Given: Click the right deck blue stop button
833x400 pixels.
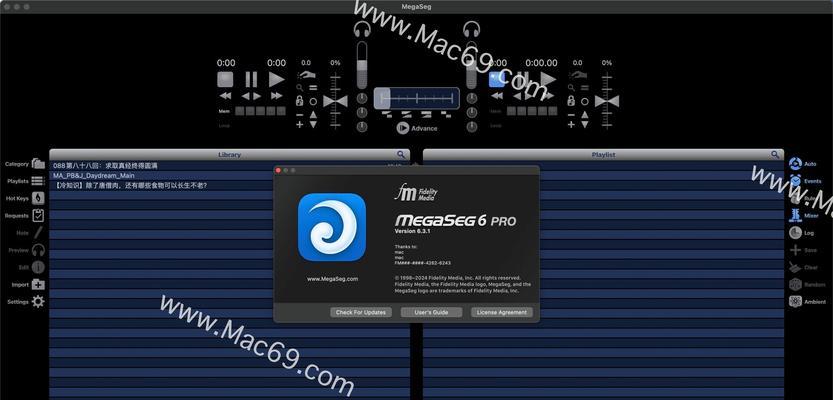Looking at the screenshot, I should [x=497, y=80].
